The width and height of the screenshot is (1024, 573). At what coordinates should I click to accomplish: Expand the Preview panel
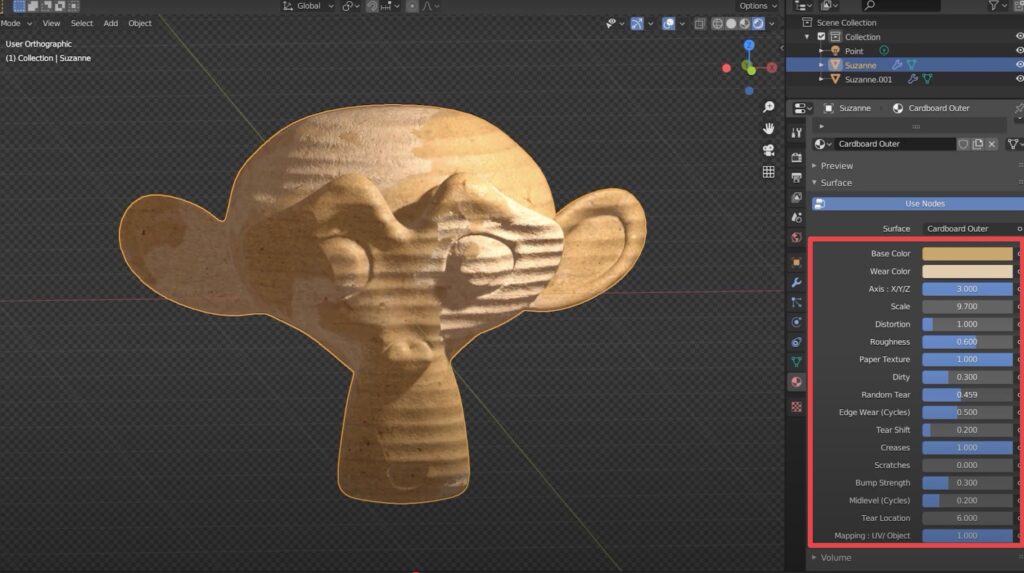click(x=837, y=166)
